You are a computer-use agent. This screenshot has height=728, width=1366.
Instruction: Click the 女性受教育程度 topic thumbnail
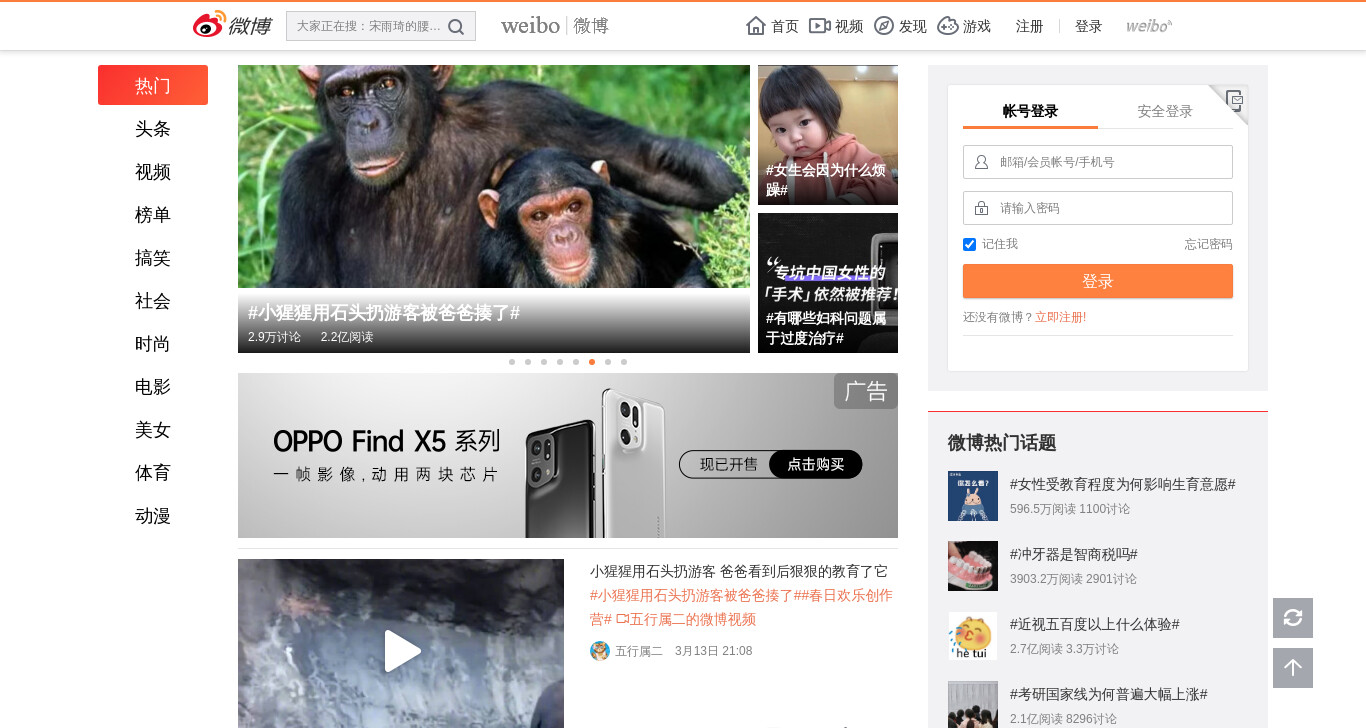point(973,496)
